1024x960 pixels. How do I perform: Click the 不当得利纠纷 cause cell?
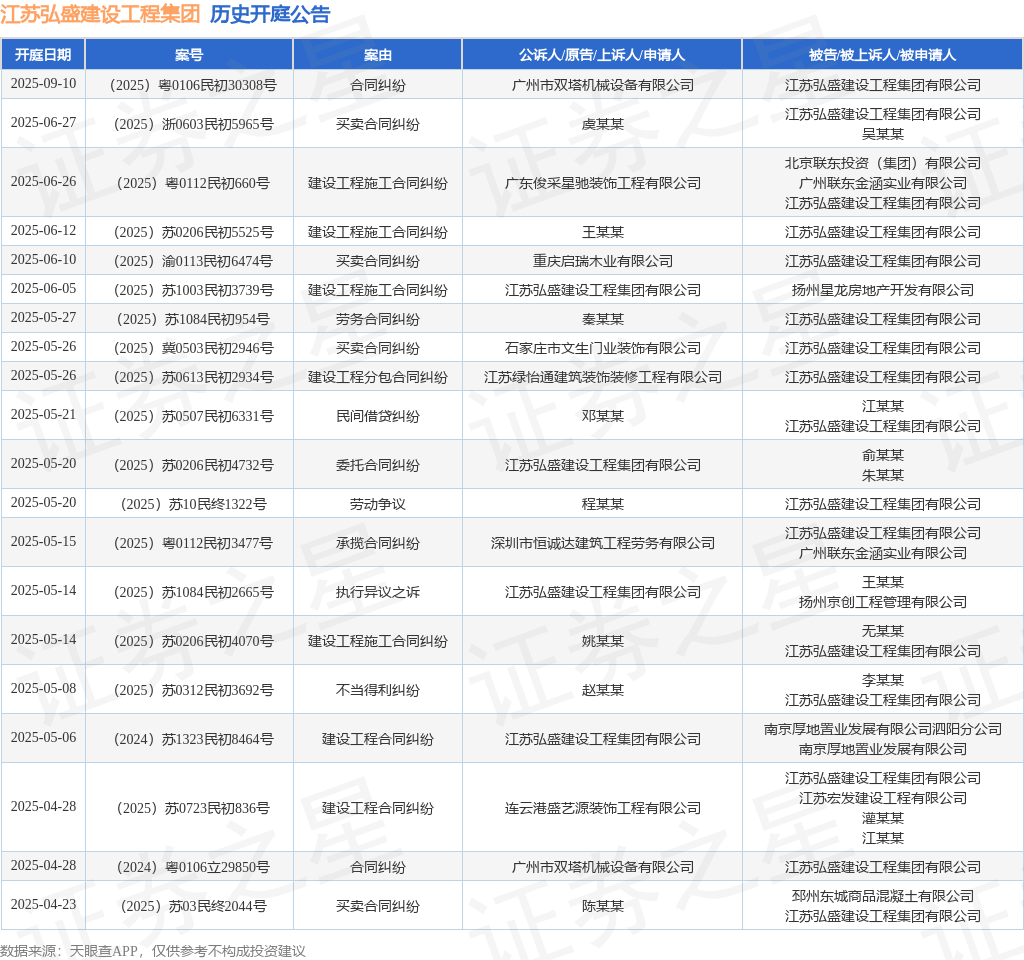(377, 690)
